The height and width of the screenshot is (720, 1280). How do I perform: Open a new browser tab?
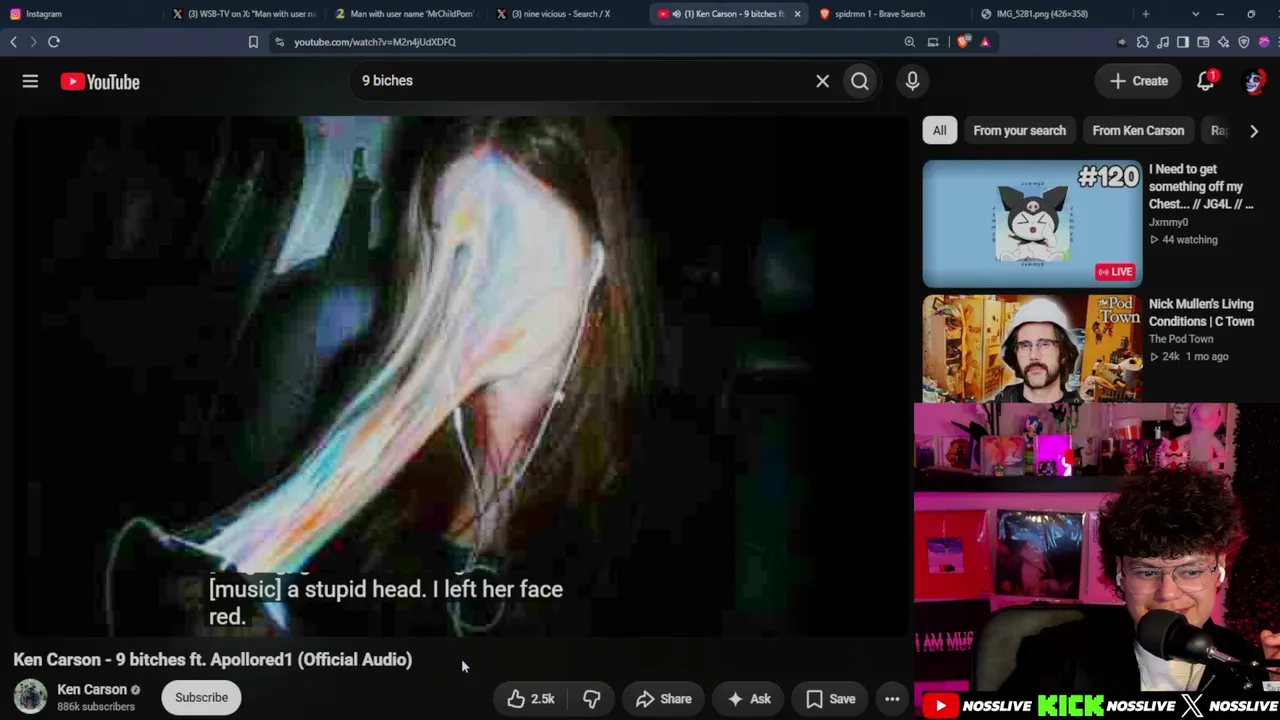click(1146, 14)
